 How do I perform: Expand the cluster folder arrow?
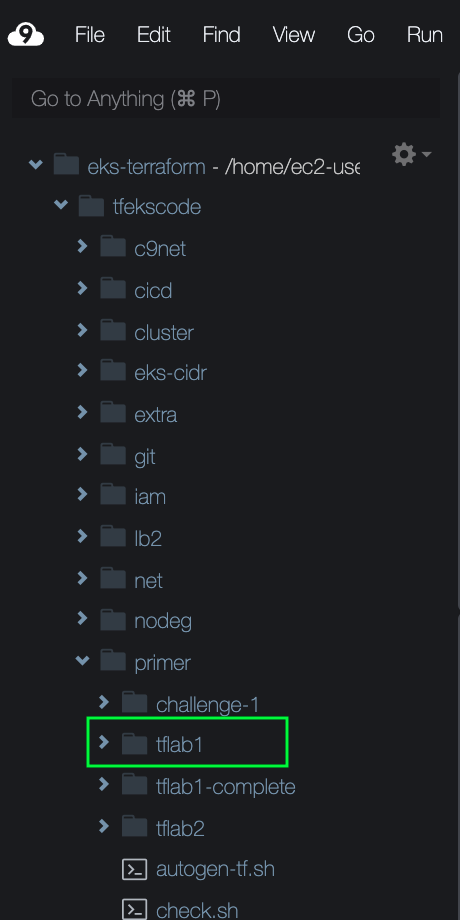[x=83, y=330]
